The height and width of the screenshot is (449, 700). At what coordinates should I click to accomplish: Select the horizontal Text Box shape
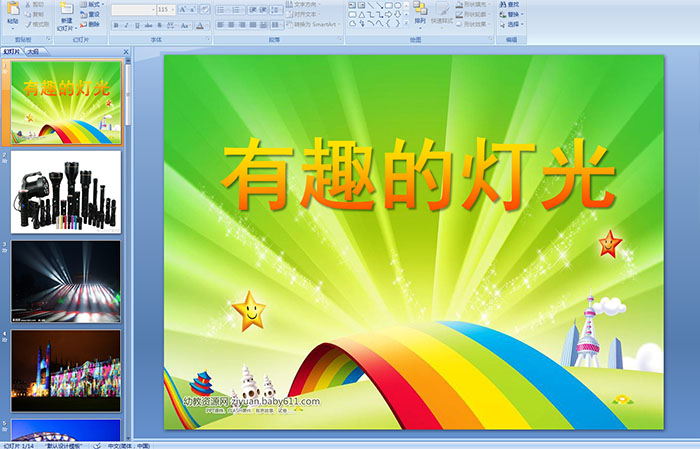tap(352, 5)
